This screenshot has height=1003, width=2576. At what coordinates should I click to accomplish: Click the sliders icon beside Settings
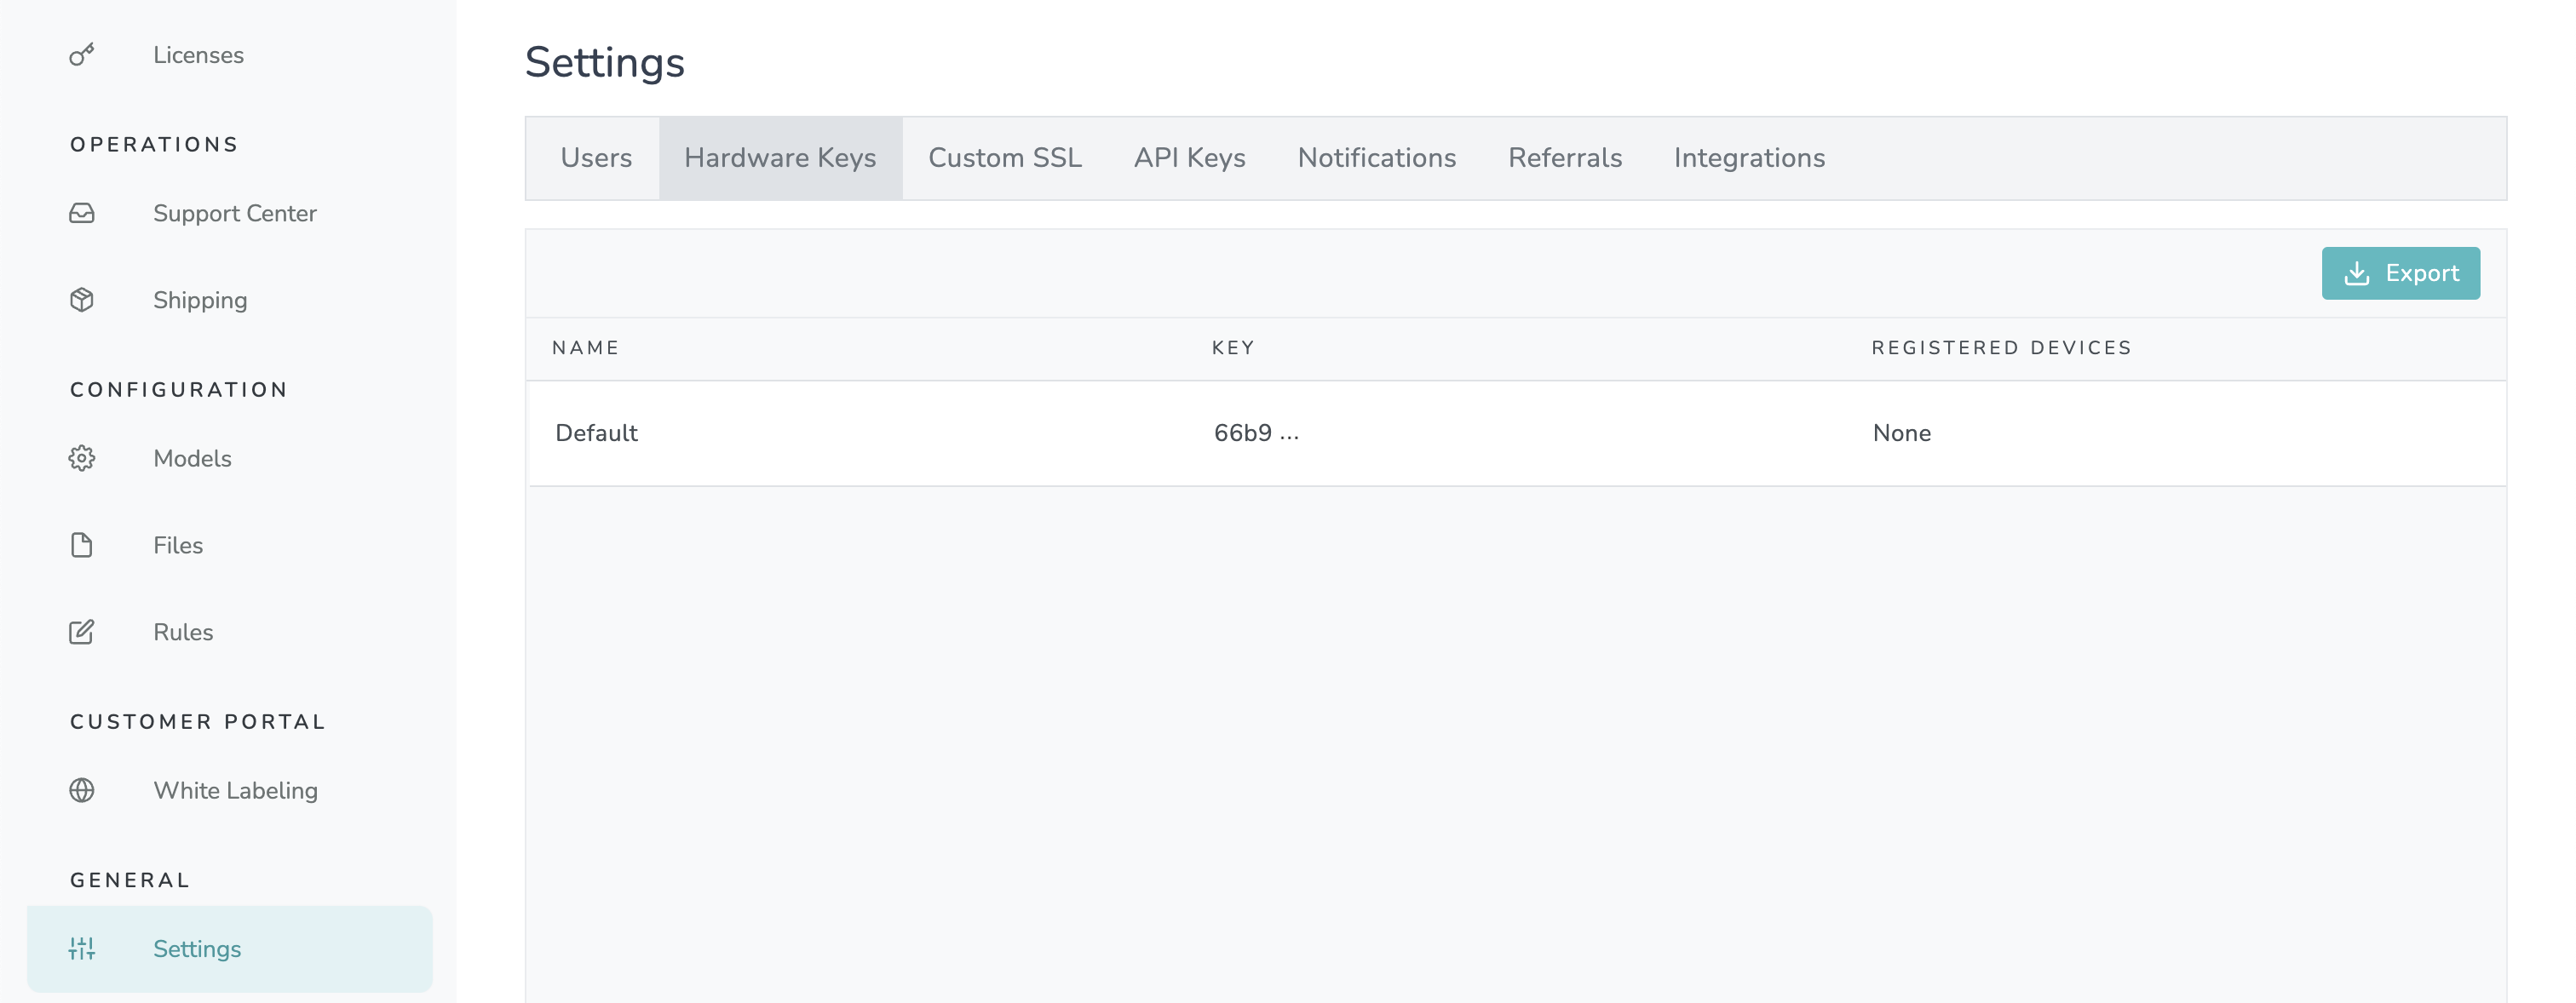click(x=82, y=948)
